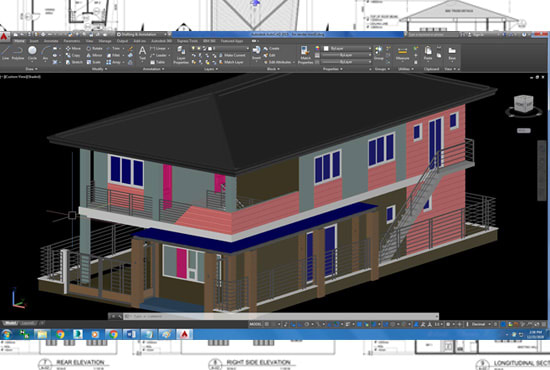Viewport: 550px width, 370px height.
Task: Click the command line input field
Action: 281,316
